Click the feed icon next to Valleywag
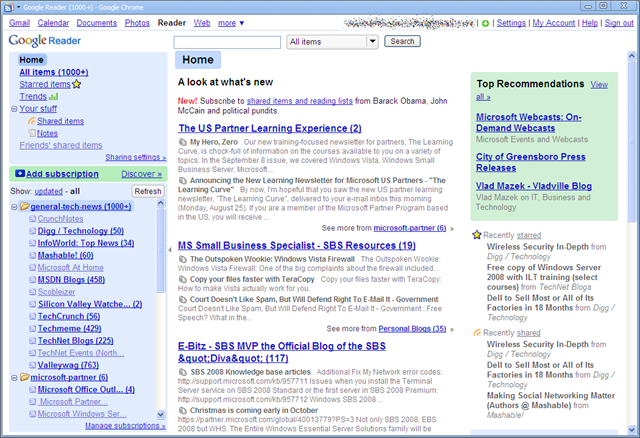The image size is (640, 438). pyautogui.click(x=33, y=365)
